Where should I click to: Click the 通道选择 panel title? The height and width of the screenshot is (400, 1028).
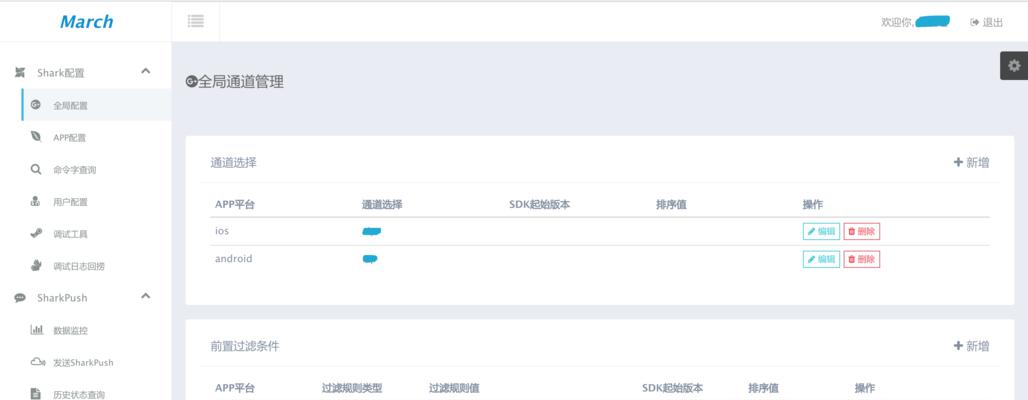coord(233,163)
